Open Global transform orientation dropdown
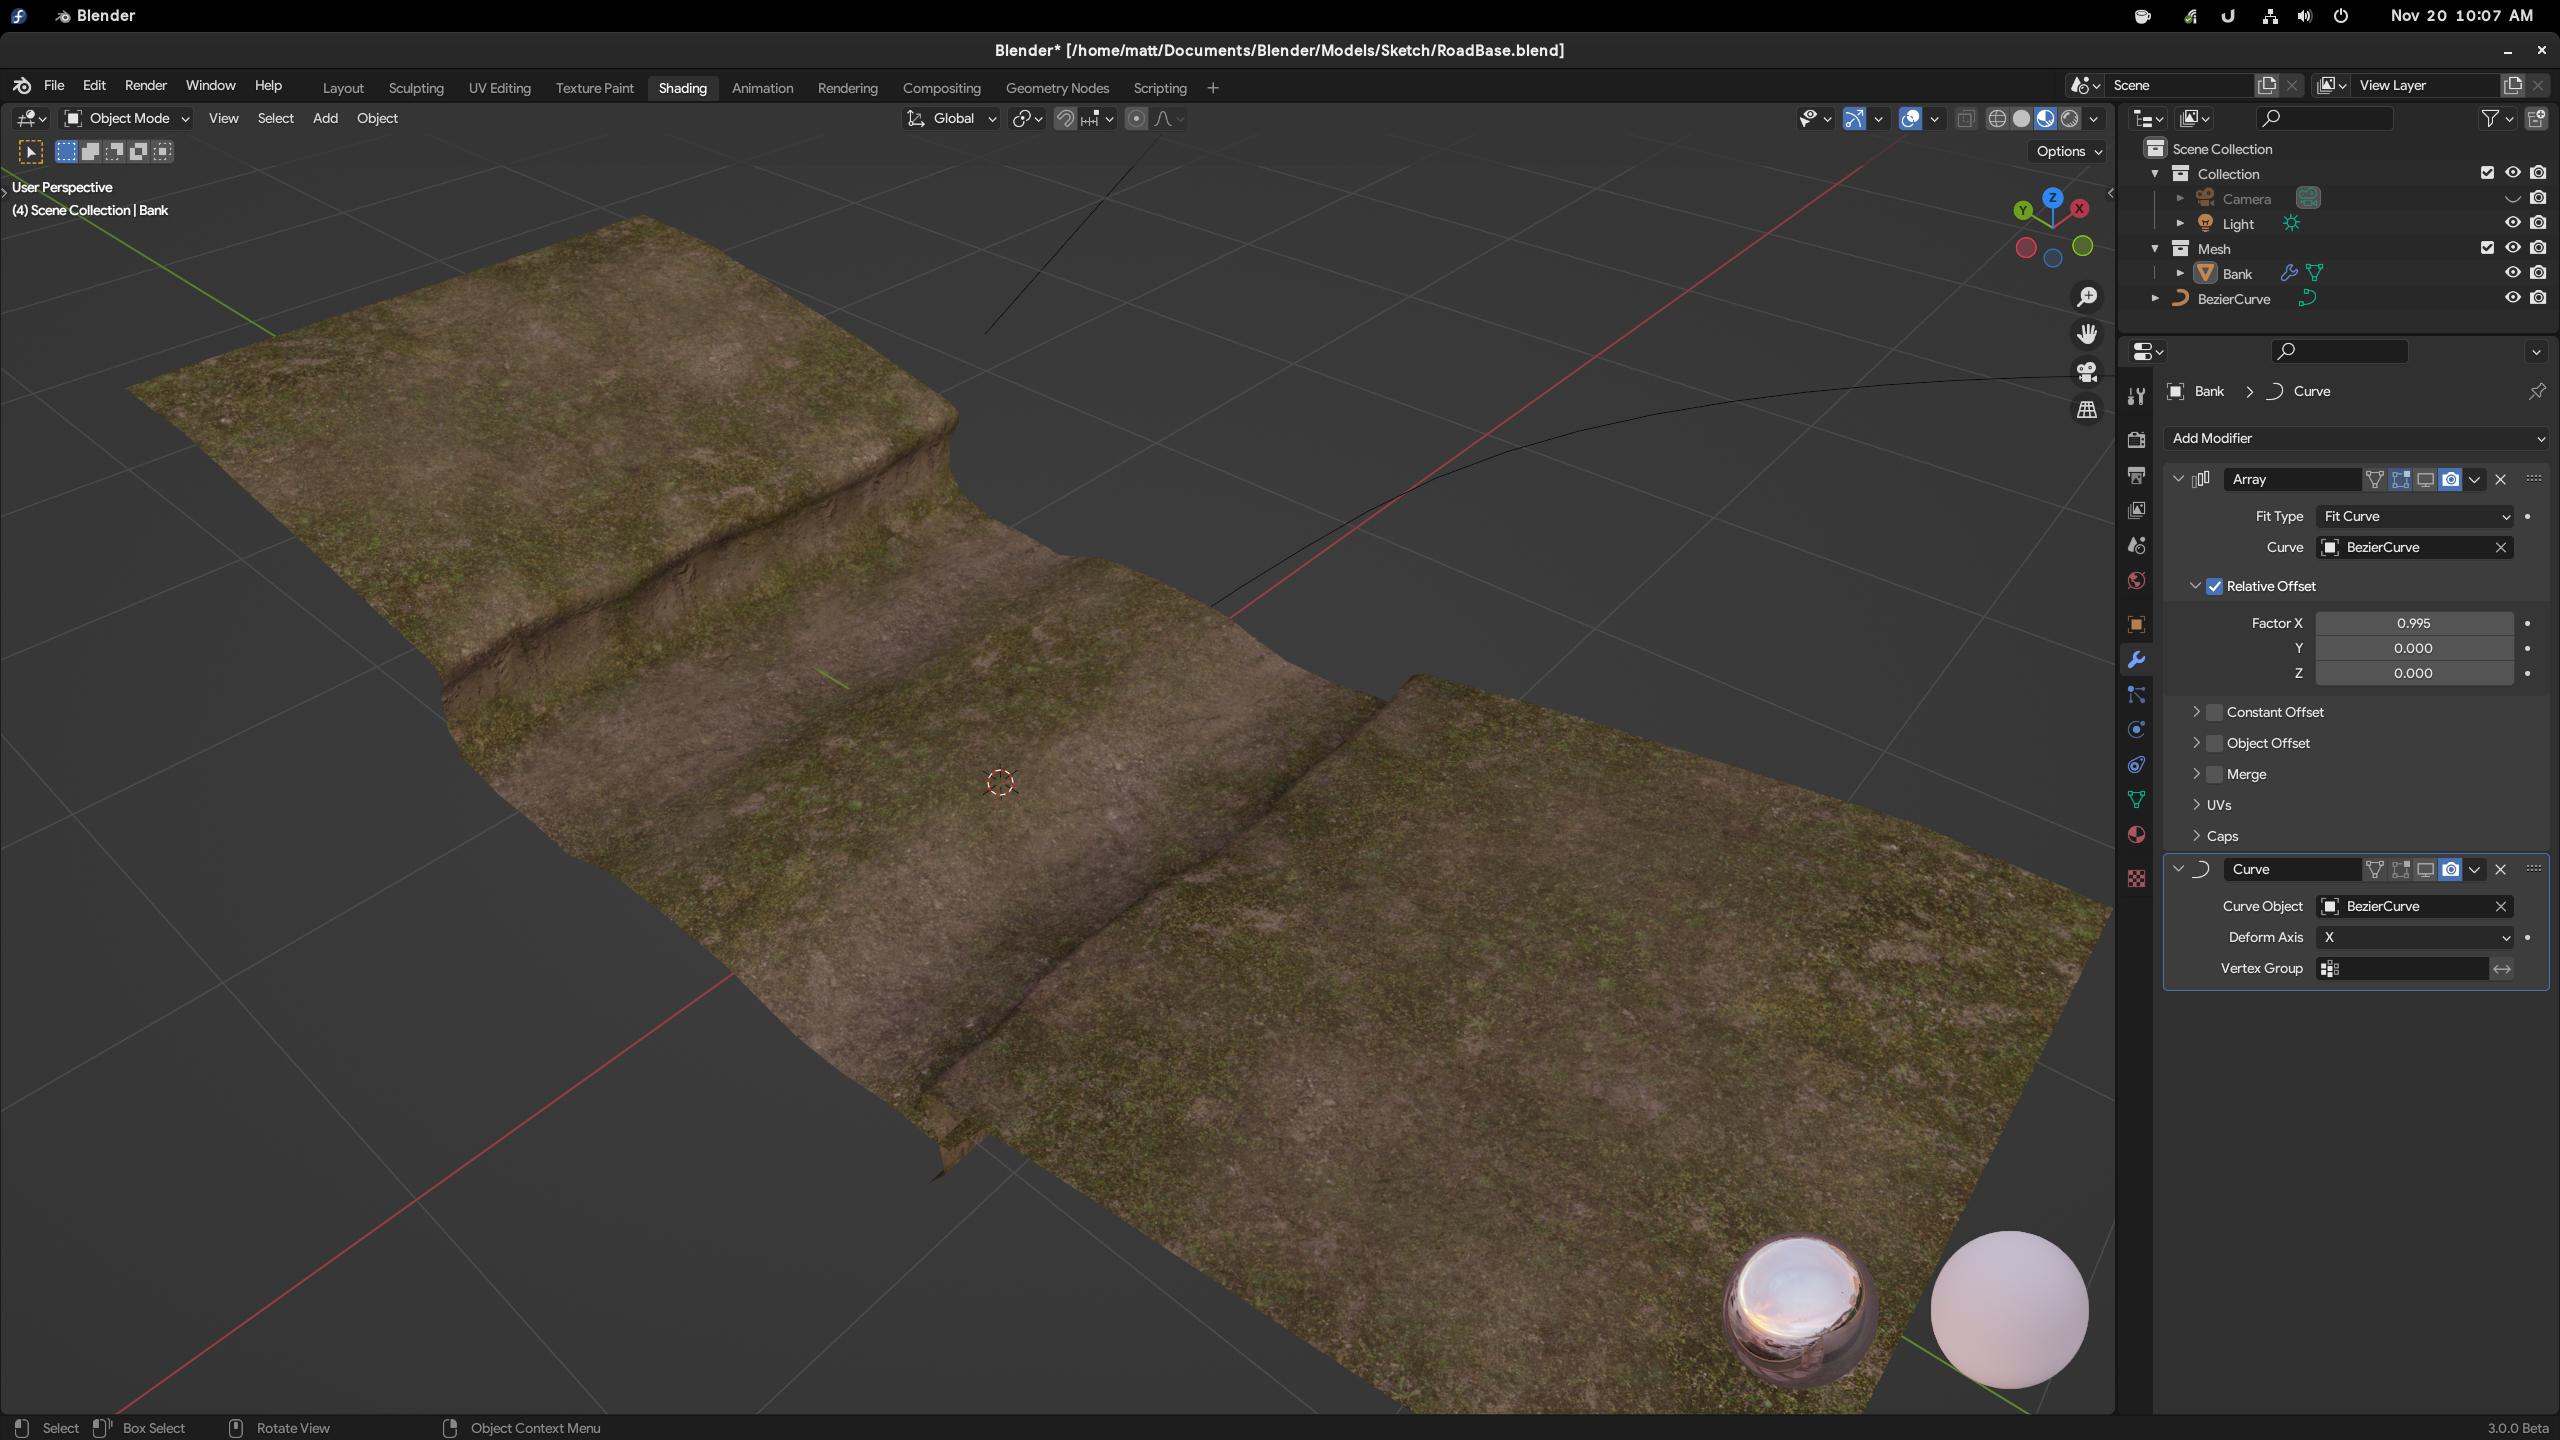2560x1440 pixels. tap(951, 118)
